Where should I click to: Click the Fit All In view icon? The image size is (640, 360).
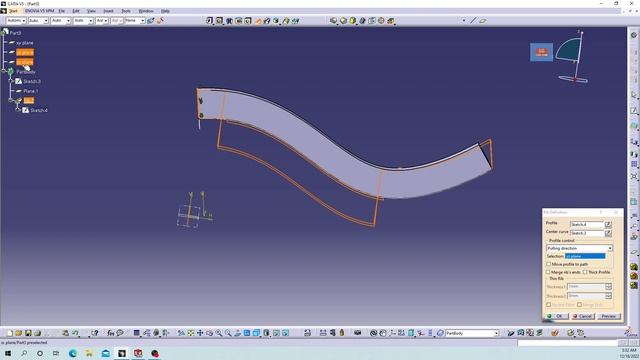[191, 333]
